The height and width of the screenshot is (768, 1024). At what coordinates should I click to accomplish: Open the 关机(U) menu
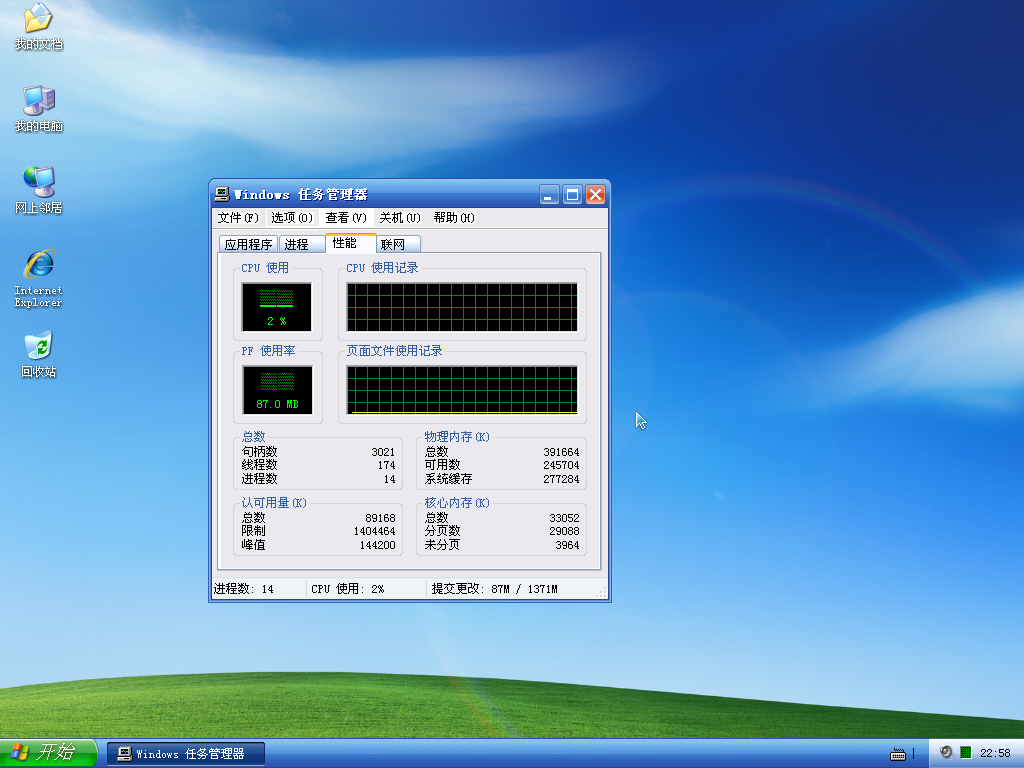click(400, 217)
